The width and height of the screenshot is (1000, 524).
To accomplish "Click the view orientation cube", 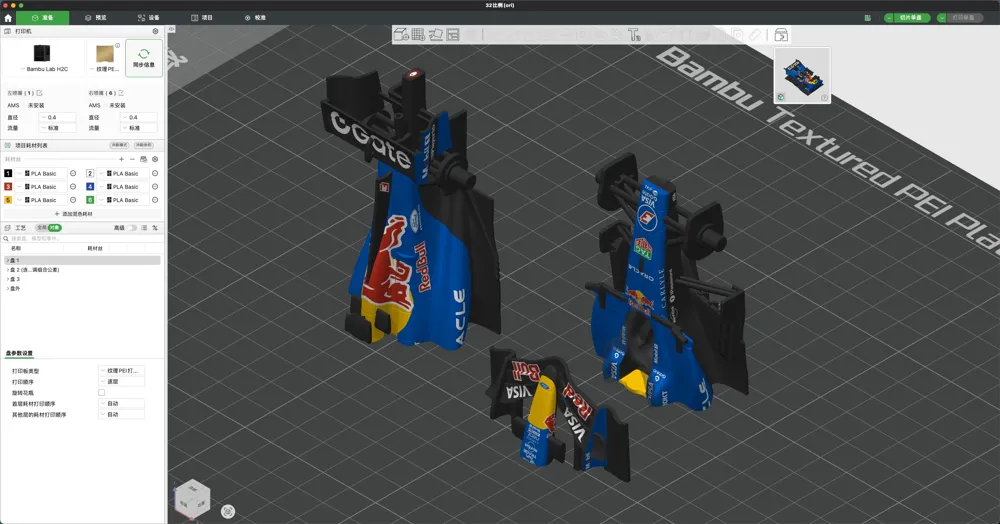I will pyautogui.click(x=192, y=498).
